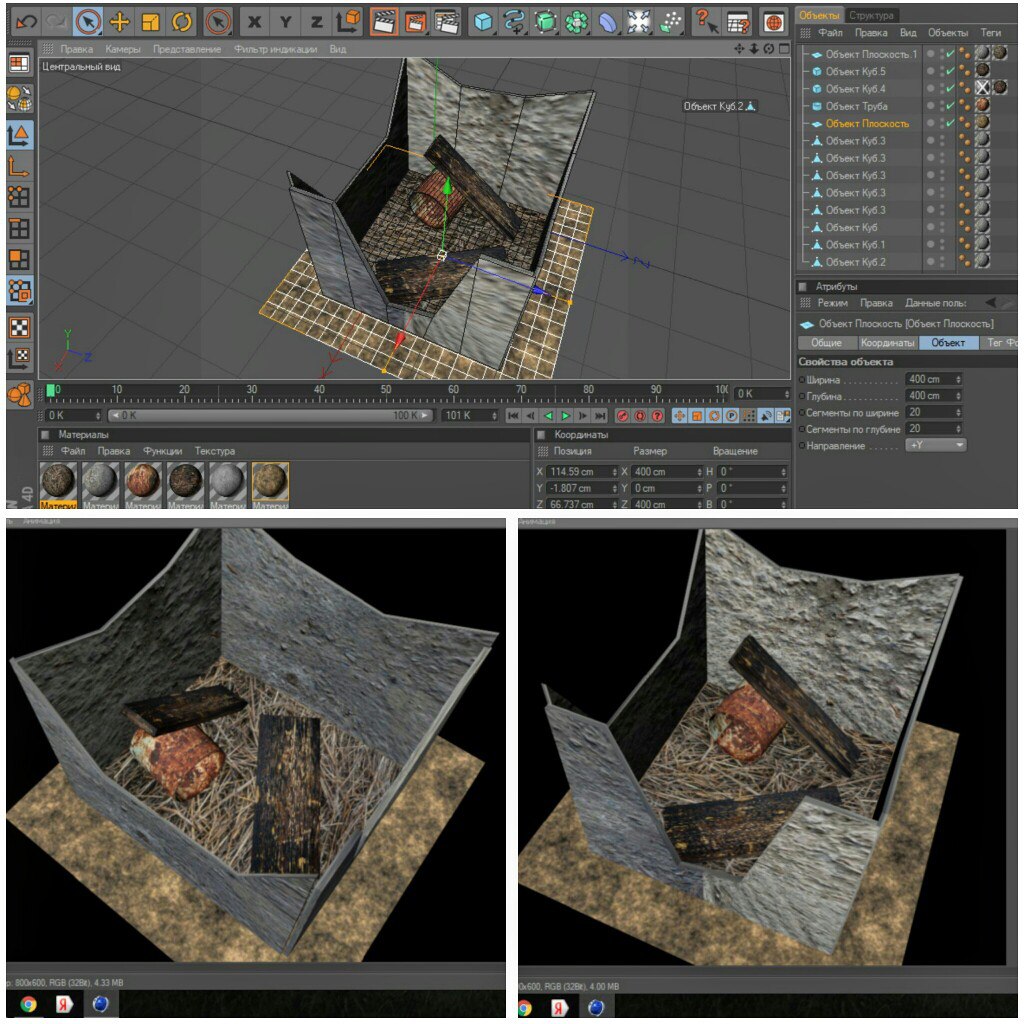
Task: Click Сегменты по глубине stepper arrows
Action: pyautogui.click(x=958, y=428)
